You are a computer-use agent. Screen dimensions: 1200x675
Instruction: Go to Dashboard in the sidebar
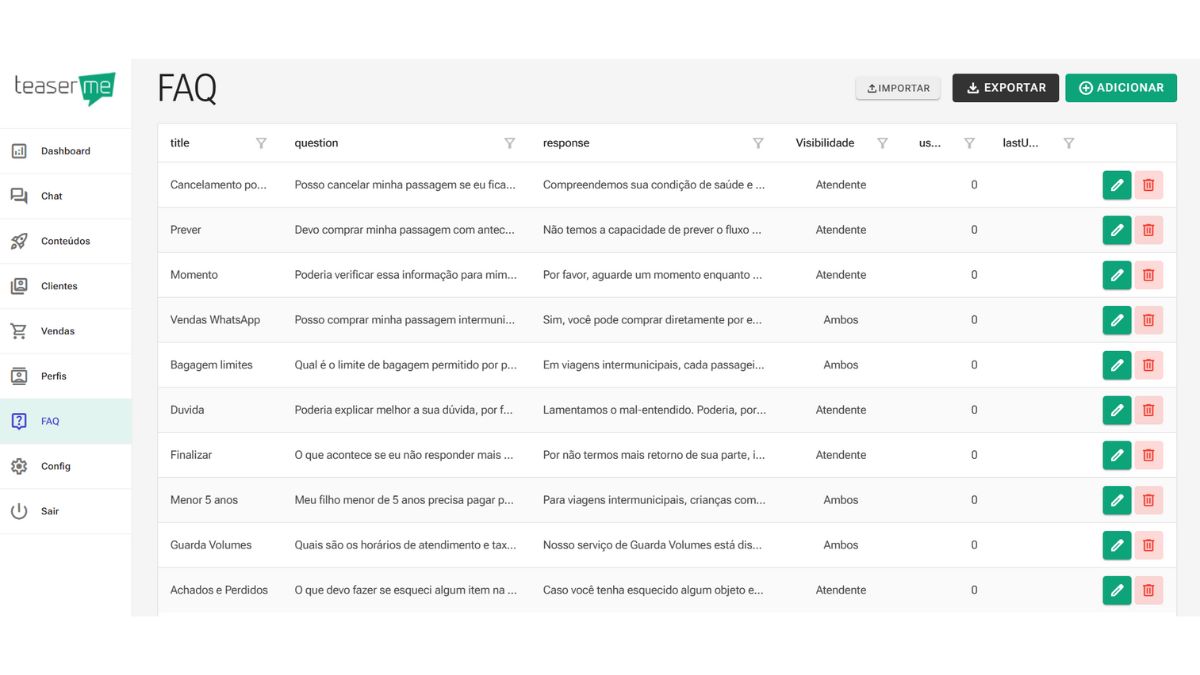(65, 151)
